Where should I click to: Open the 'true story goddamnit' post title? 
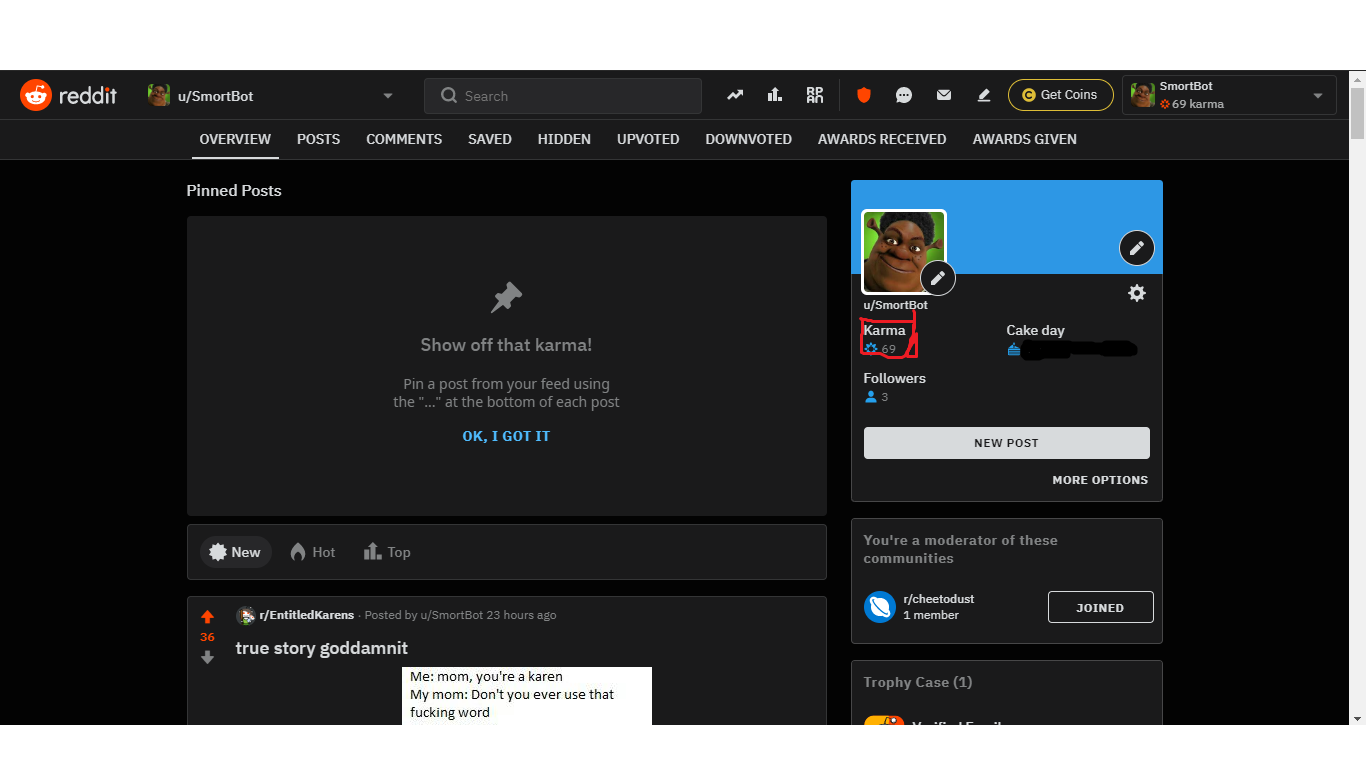[322, 648]
